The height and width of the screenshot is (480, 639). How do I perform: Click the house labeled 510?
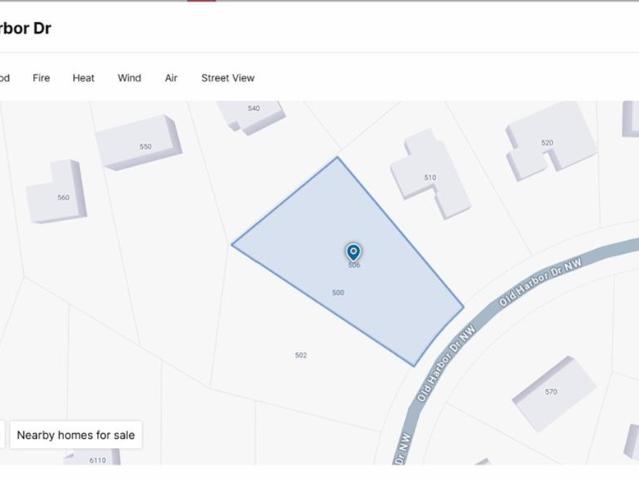pyautogui.click(x=430, y=175)
